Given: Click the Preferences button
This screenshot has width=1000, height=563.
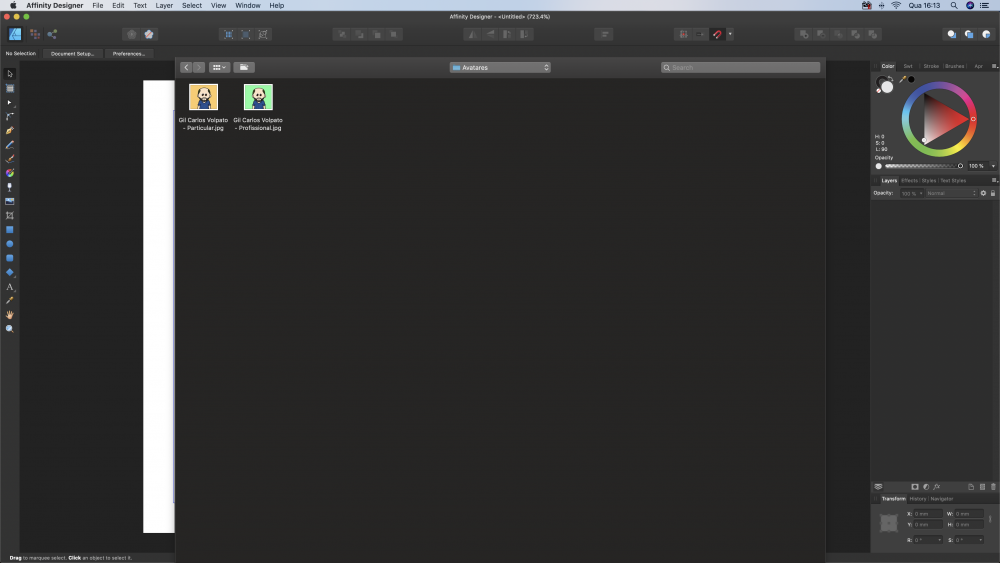Looking at the screenshot, I should point(129,54).
